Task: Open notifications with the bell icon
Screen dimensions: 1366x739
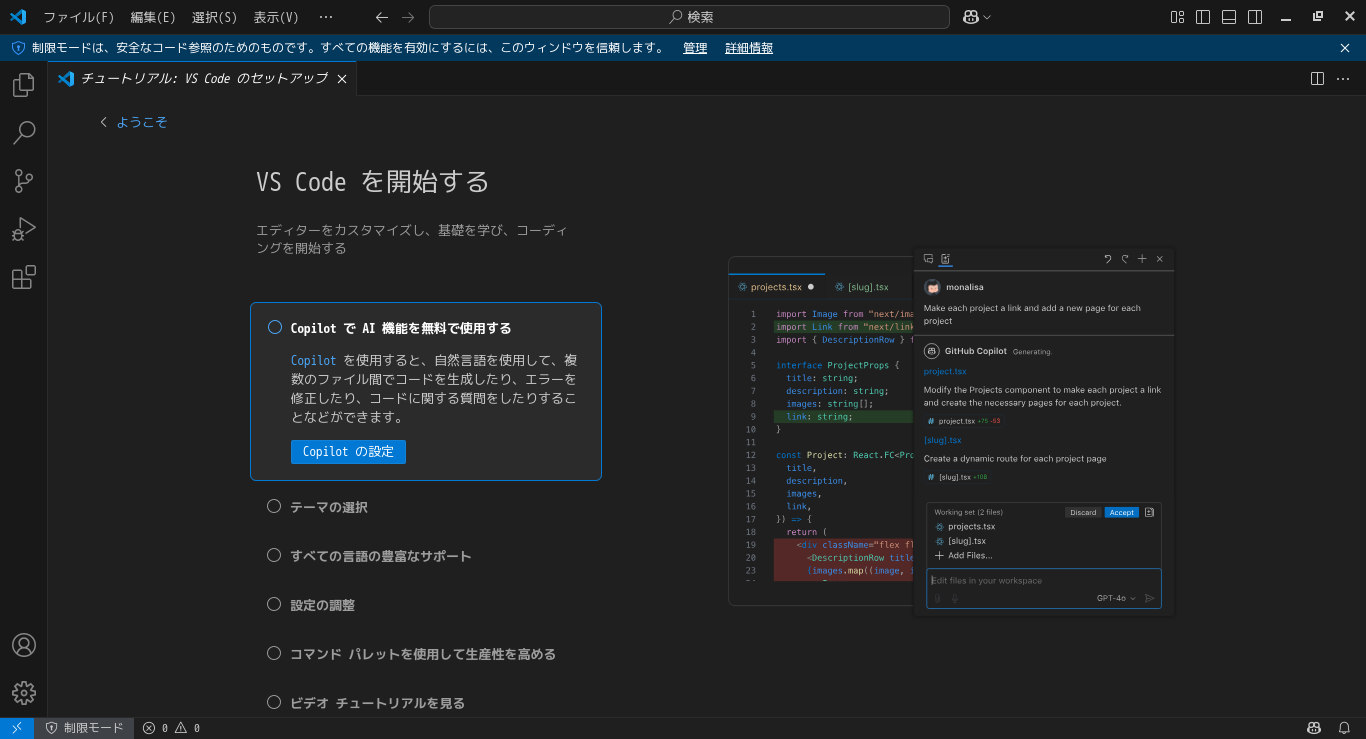Action: (x=1345, y=728)
